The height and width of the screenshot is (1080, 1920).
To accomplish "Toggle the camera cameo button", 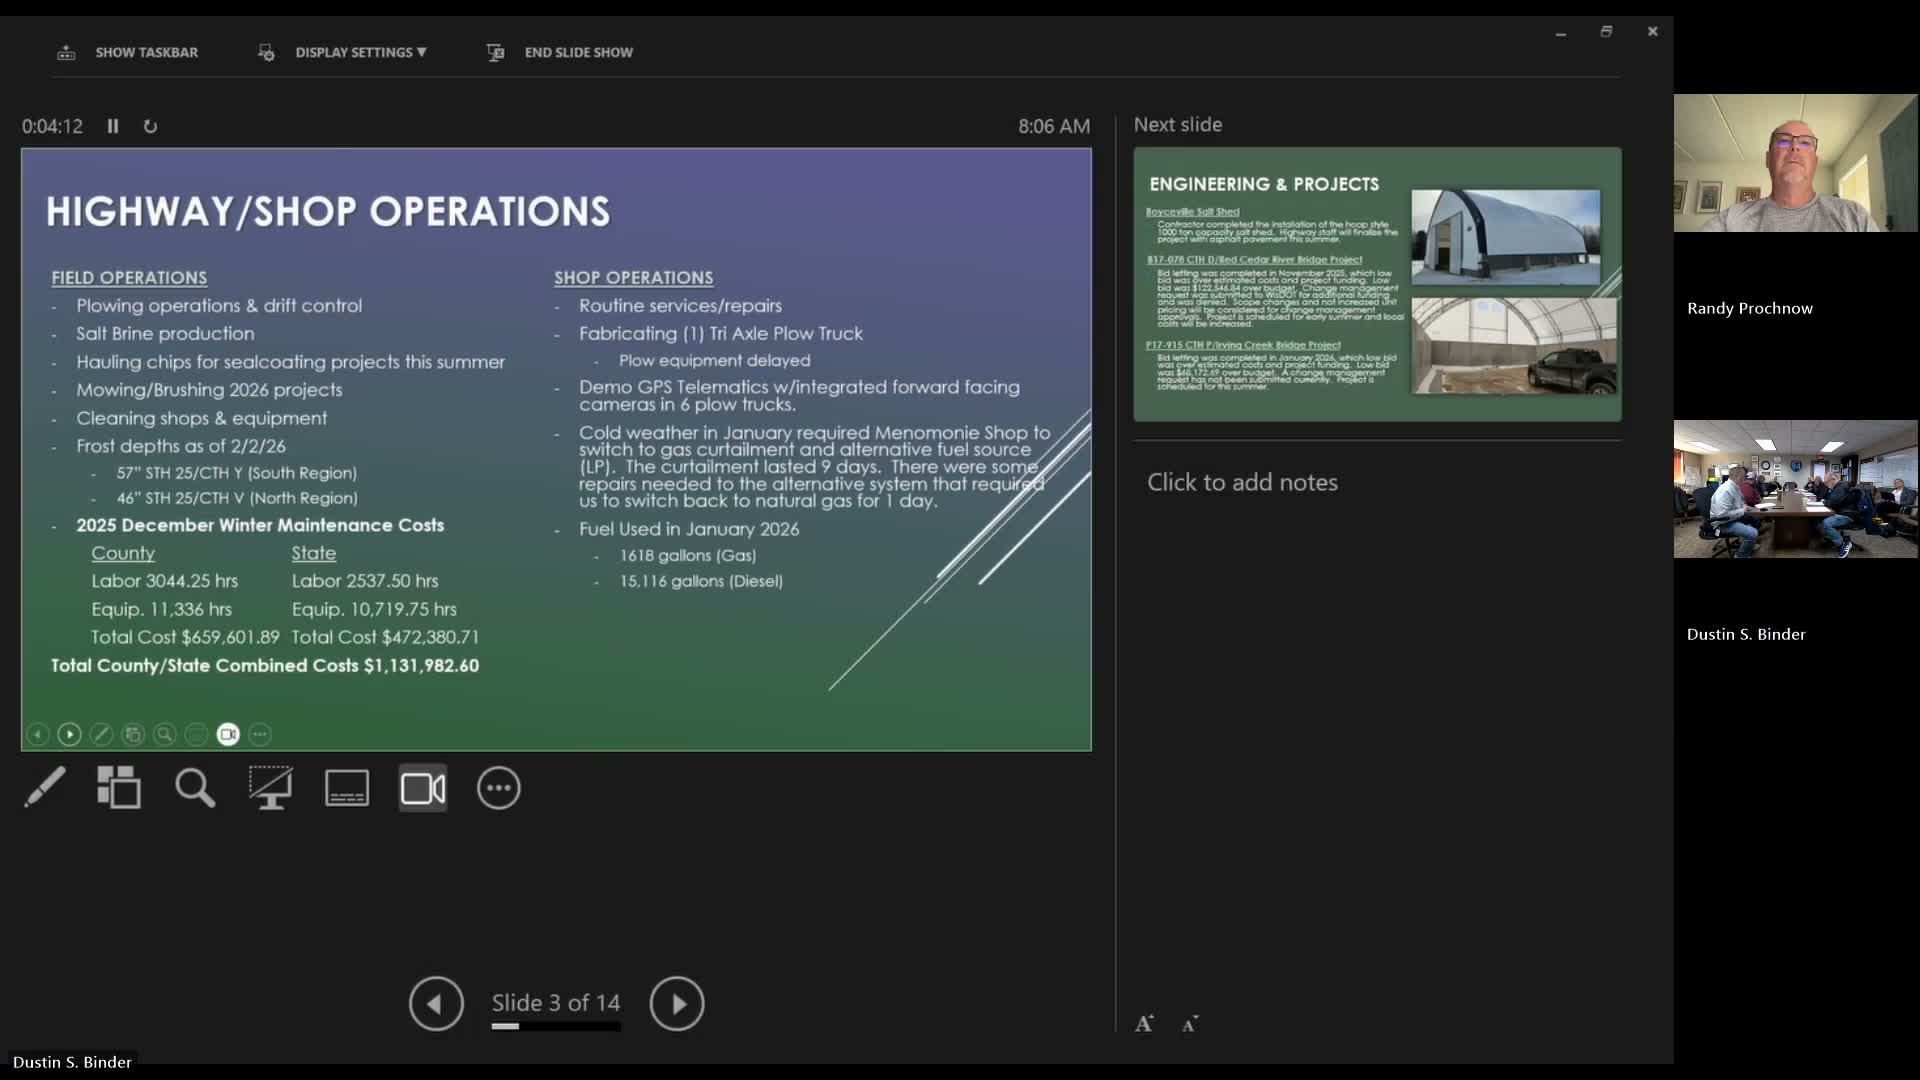I will (x=423, y=788).
